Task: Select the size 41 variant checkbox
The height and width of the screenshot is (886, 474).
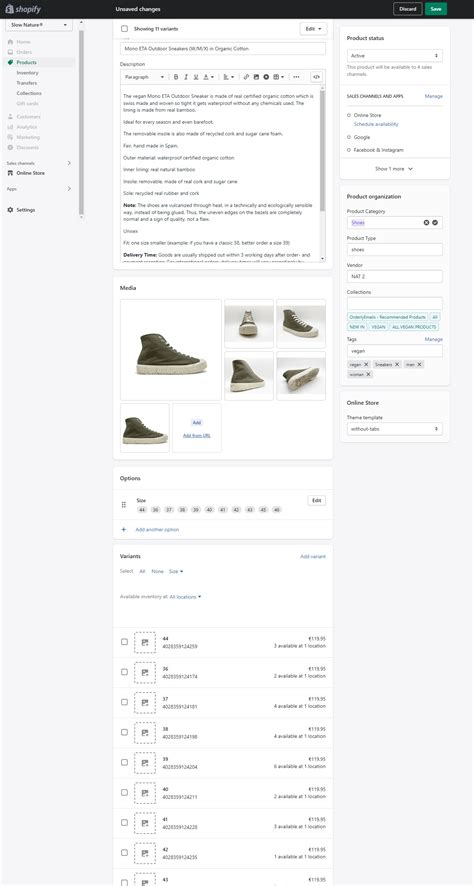Action: [124, 823]
